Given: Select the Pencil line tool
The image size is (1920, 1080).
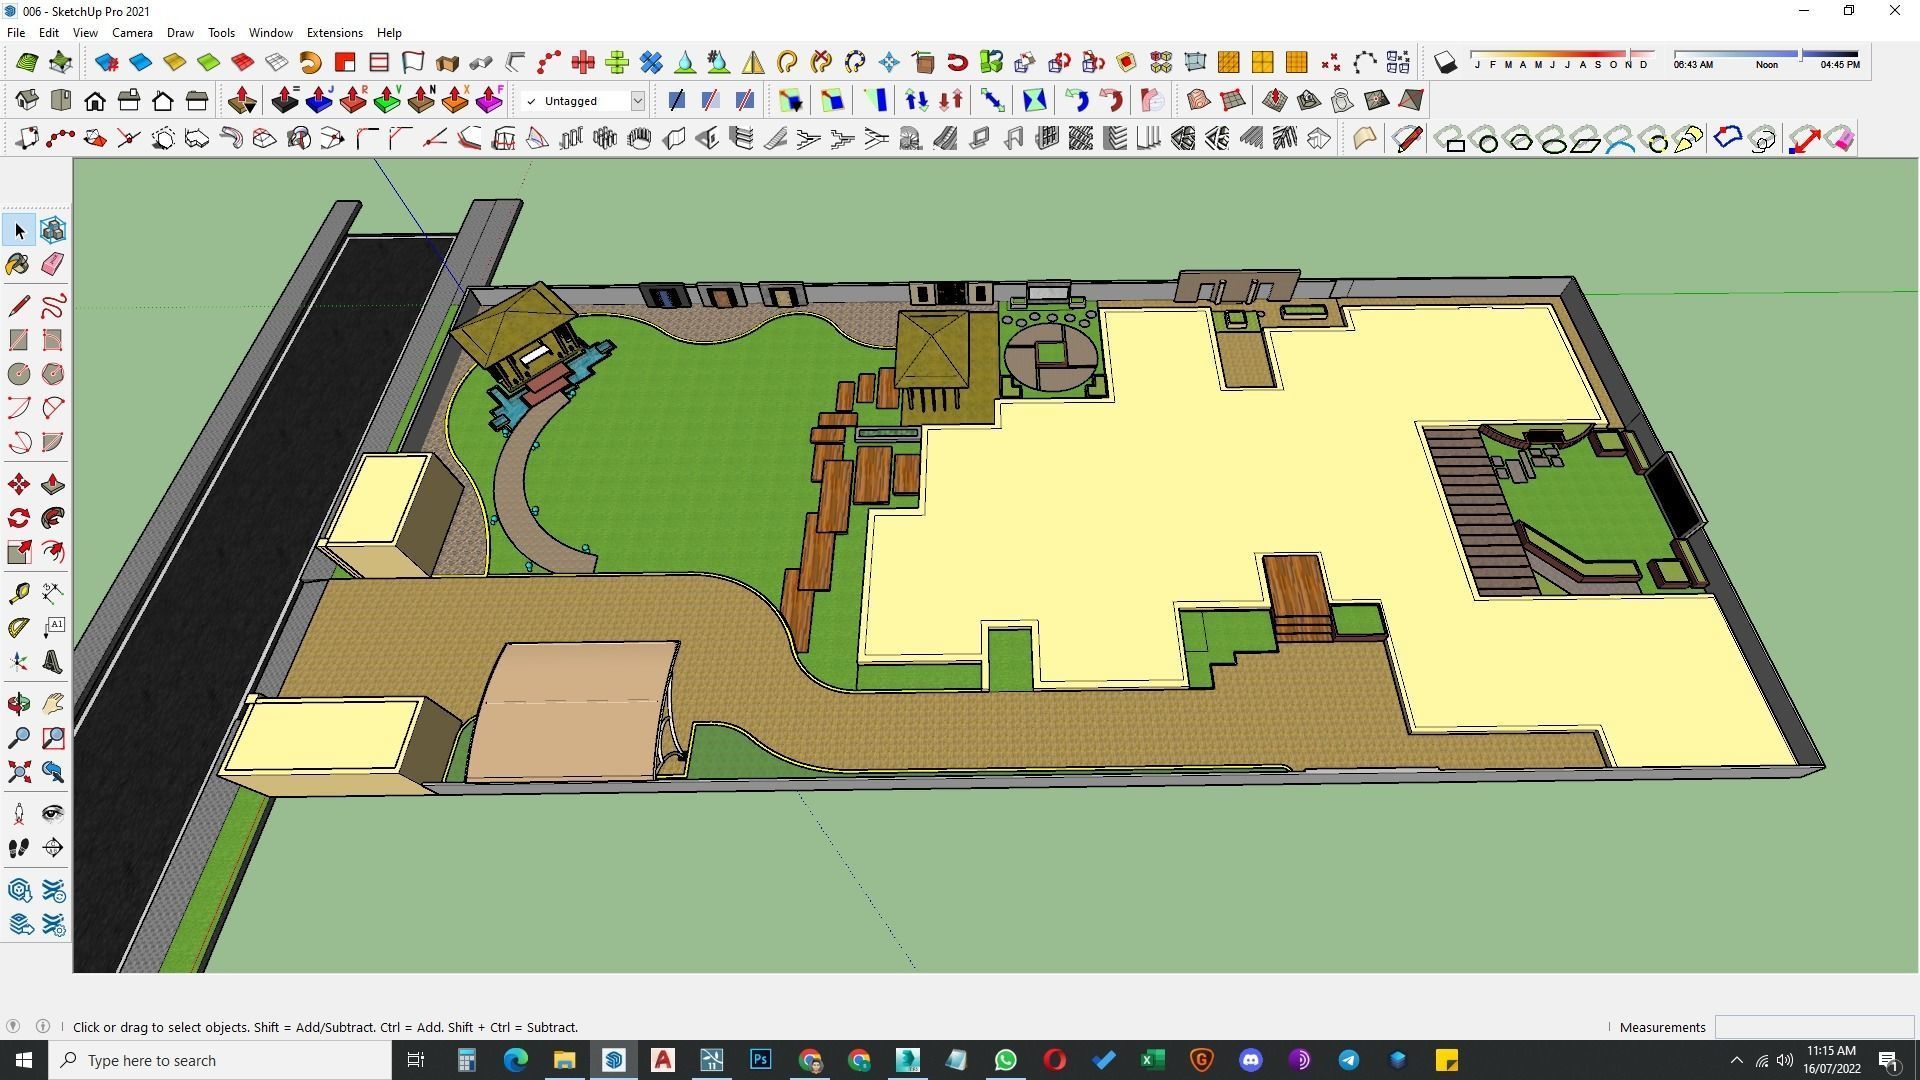Looking at the screenshot, I should [x=18, y=306].
